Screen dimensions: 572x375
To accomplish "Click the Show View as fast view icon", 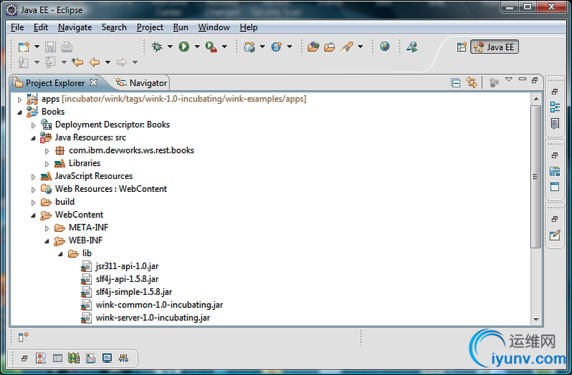I will (23, 337).
